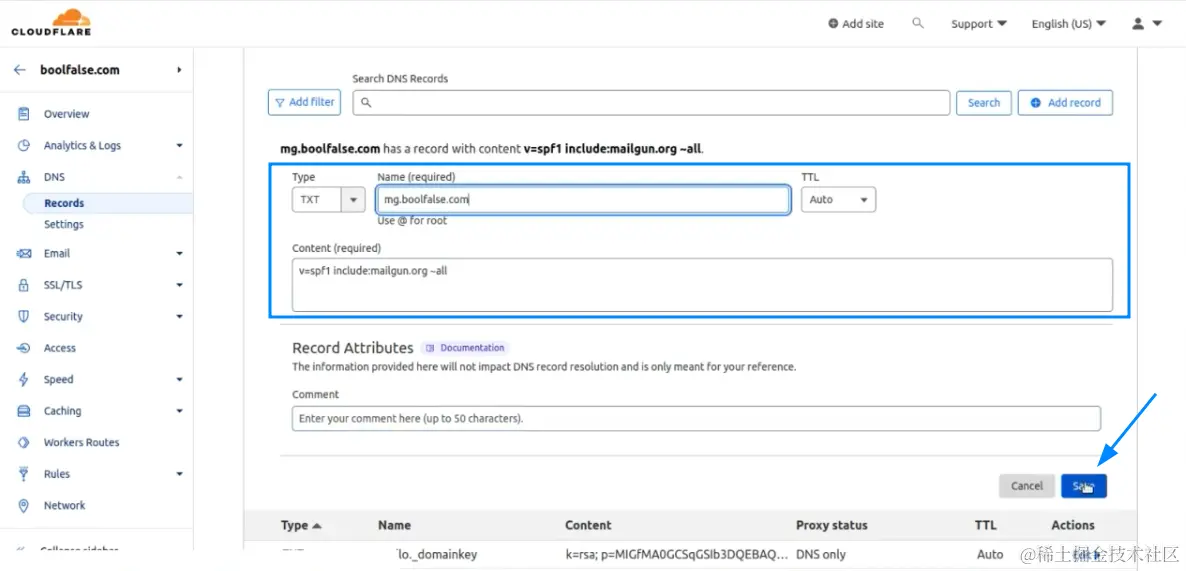Open search via magnifier icon in header
Screen dimensions: 1186x571
tap(918, 23)
